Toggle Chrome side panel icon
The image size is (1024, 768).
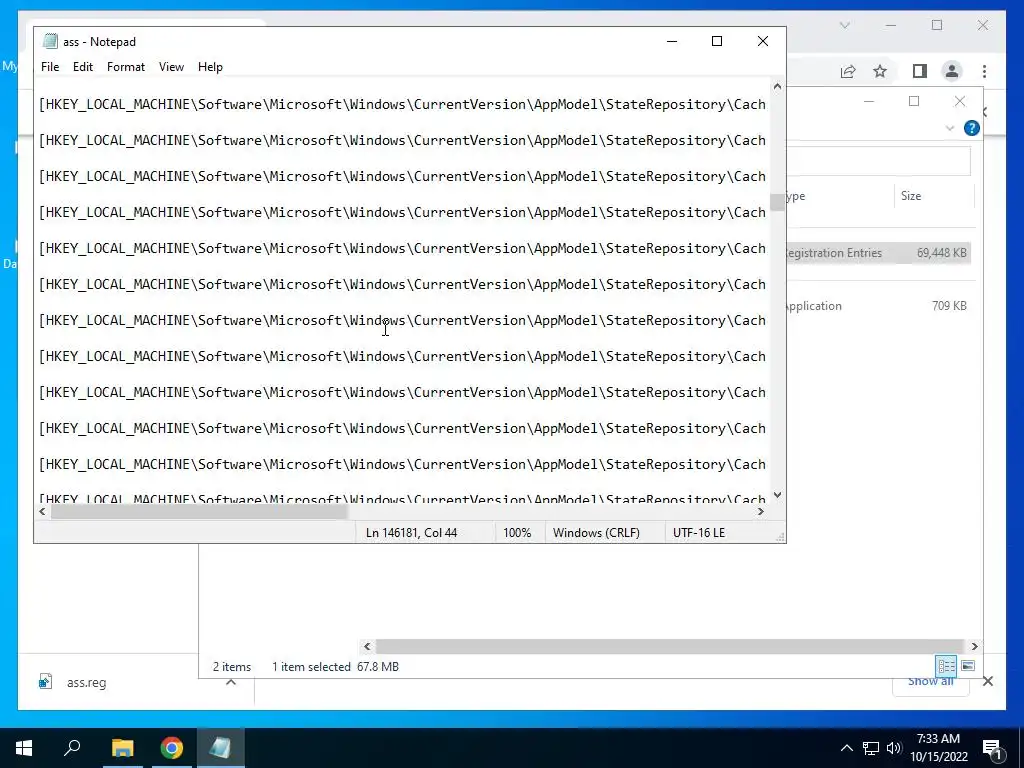(x=920, y=71)
